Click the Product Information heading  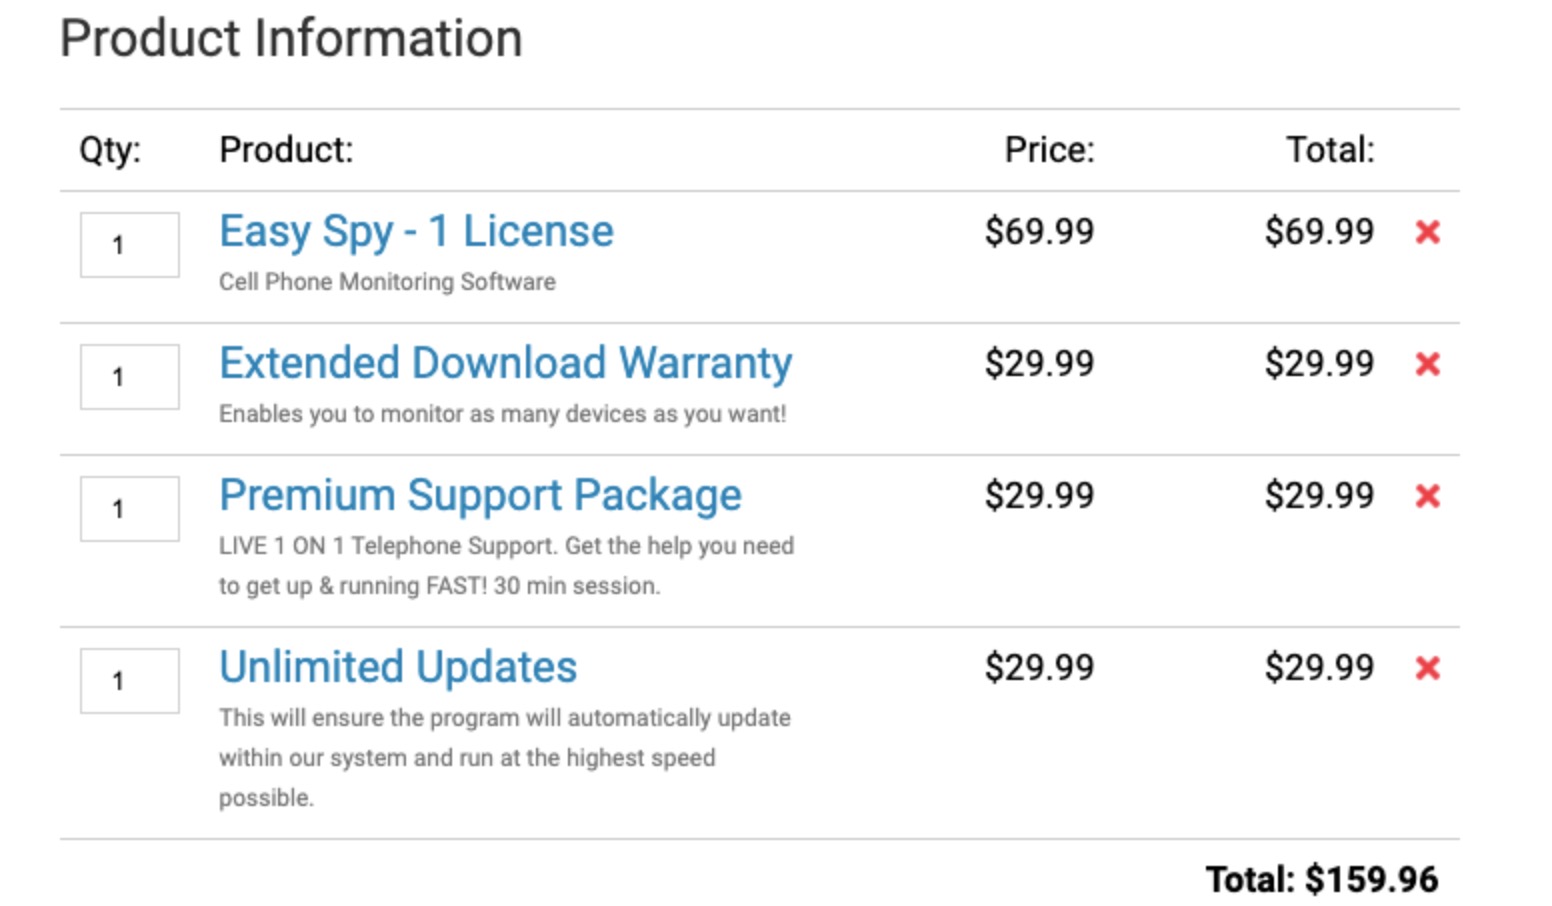[291, 39]
